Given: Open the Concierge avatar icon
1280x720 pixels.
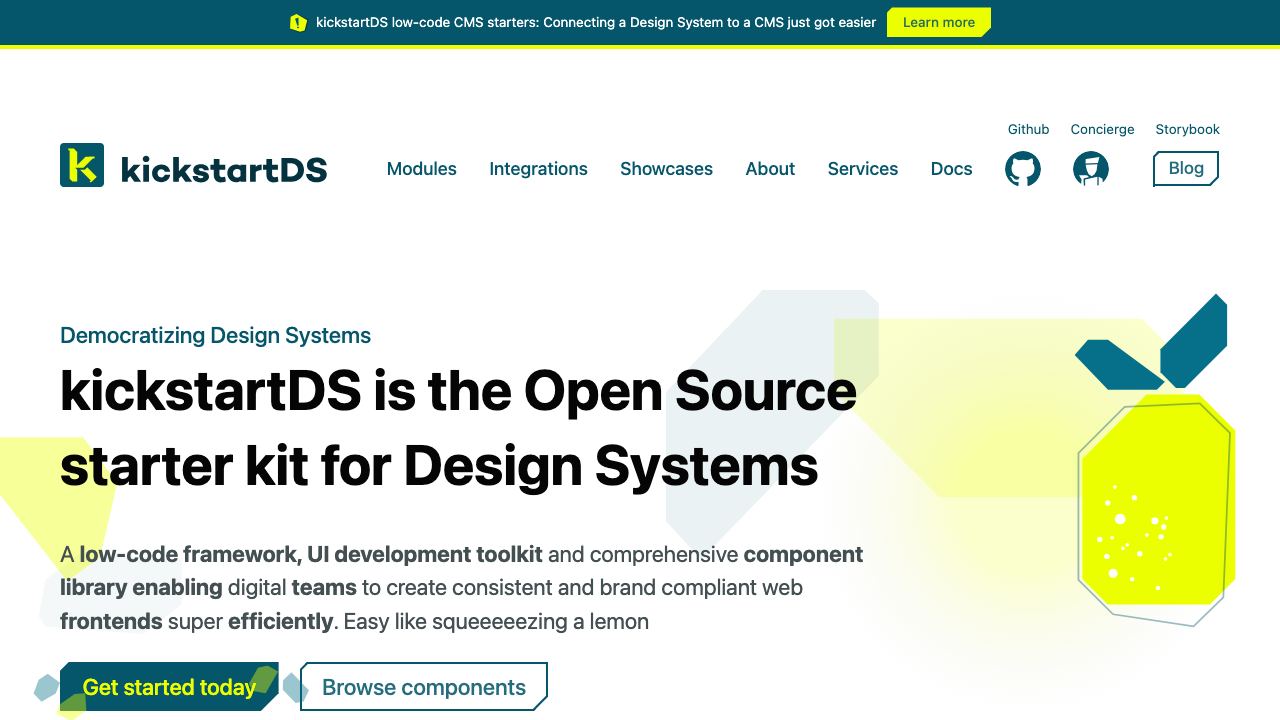Looking at the screenshot, I should 1091,169.
